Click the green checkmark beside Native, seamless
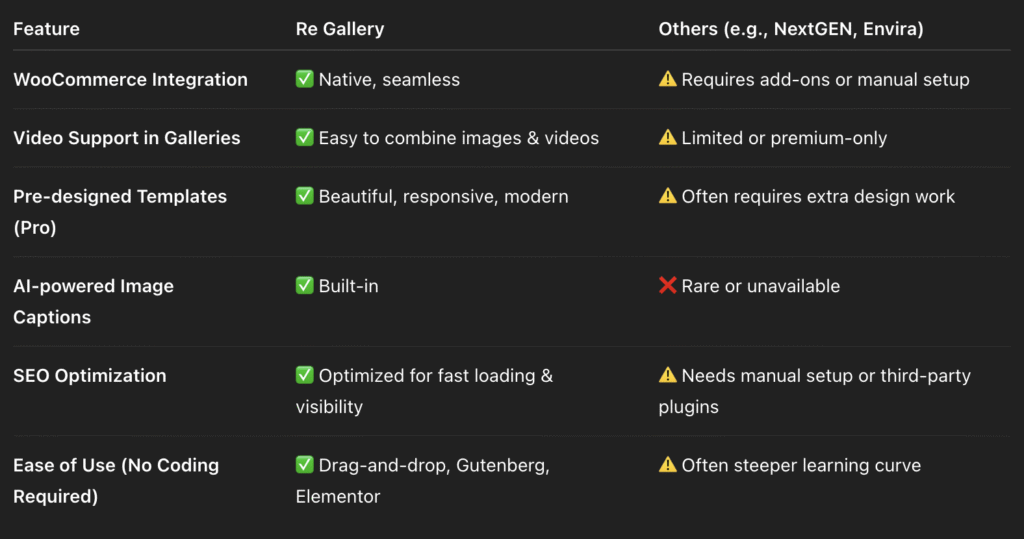The height and width of the screenshot is (539, 1024). coord(304,79)
